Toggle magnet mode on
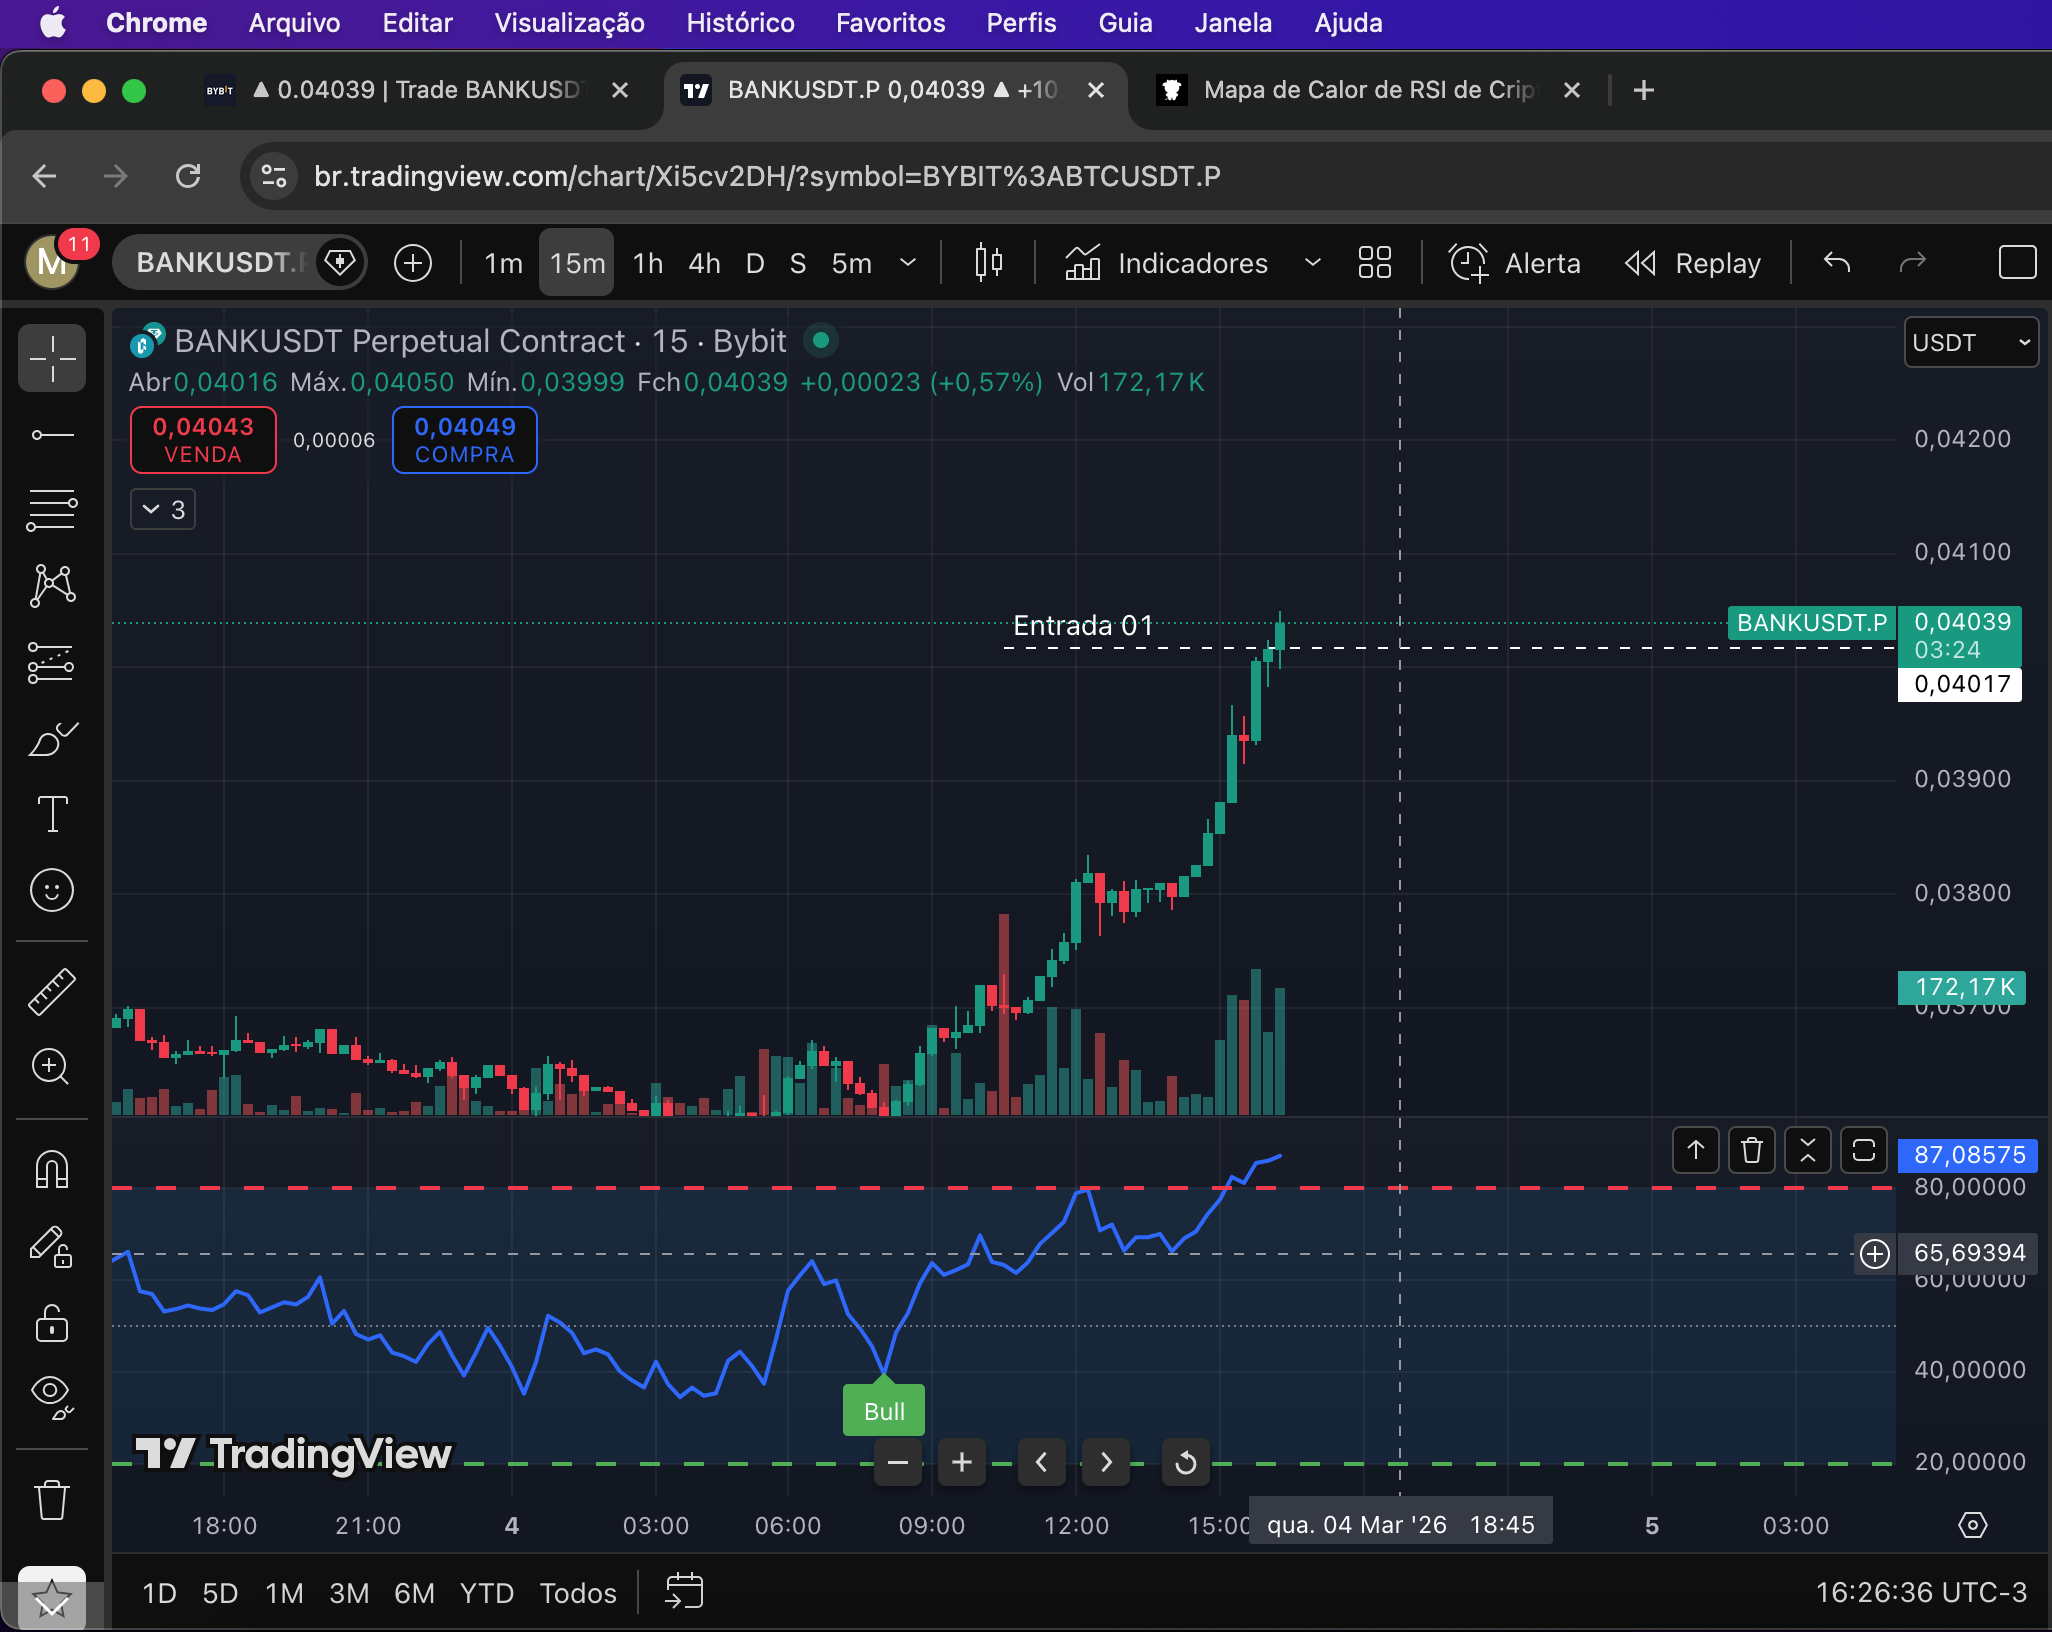This screenshot has height=1632, width=2052. pyautogui.click(x=51, y=1168)
